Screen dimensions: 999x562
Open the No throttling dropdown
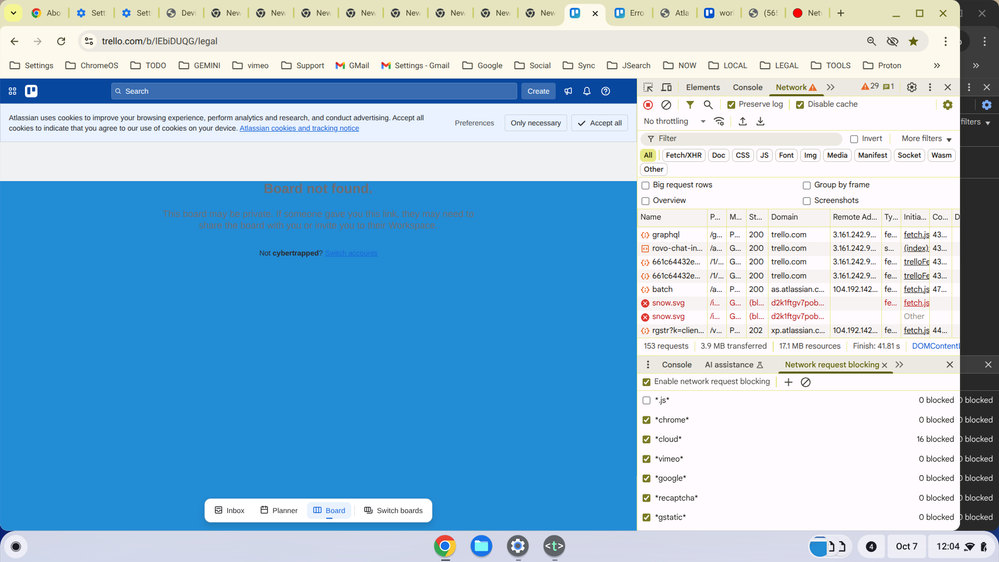coord(675,121)
